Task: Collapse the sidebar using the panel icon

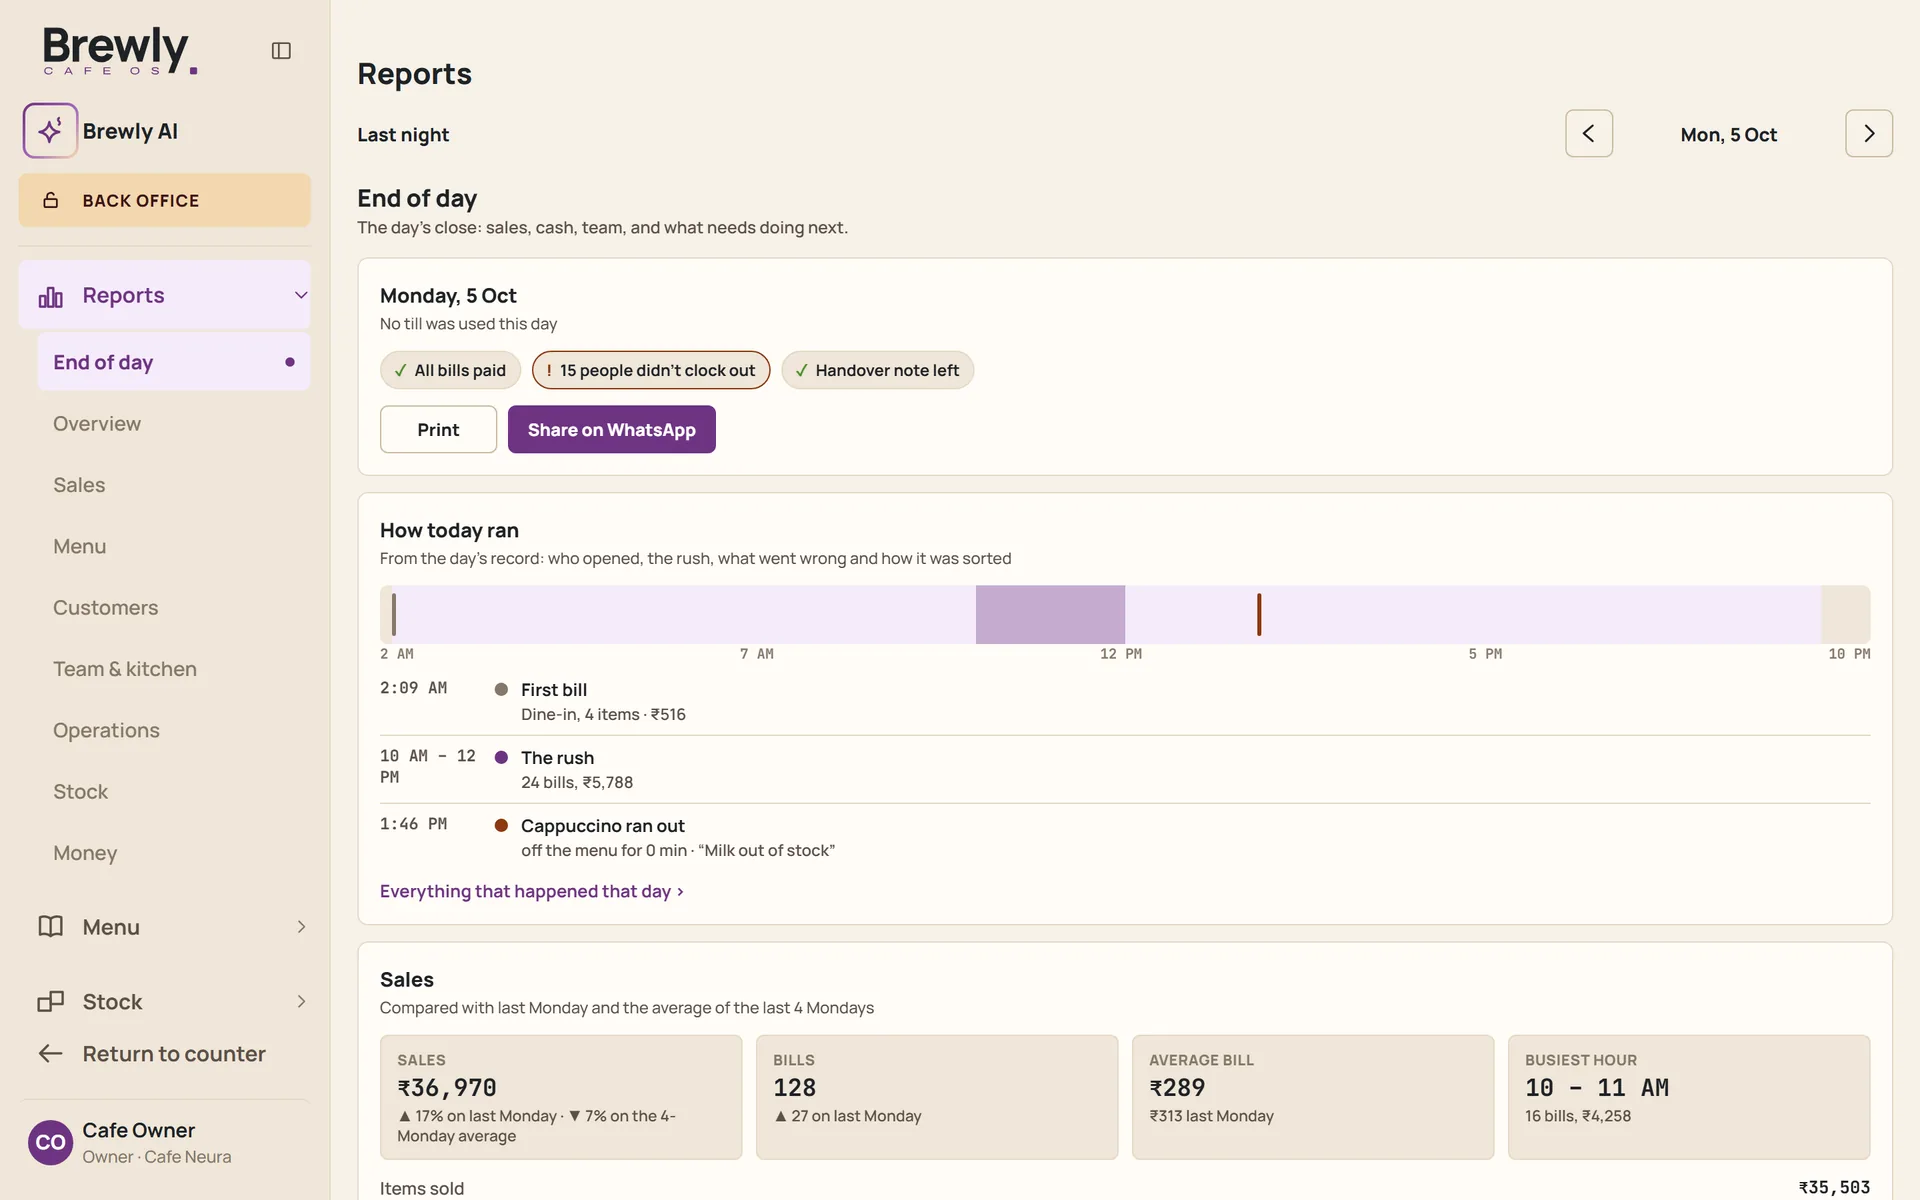Action: click(281, 51)
